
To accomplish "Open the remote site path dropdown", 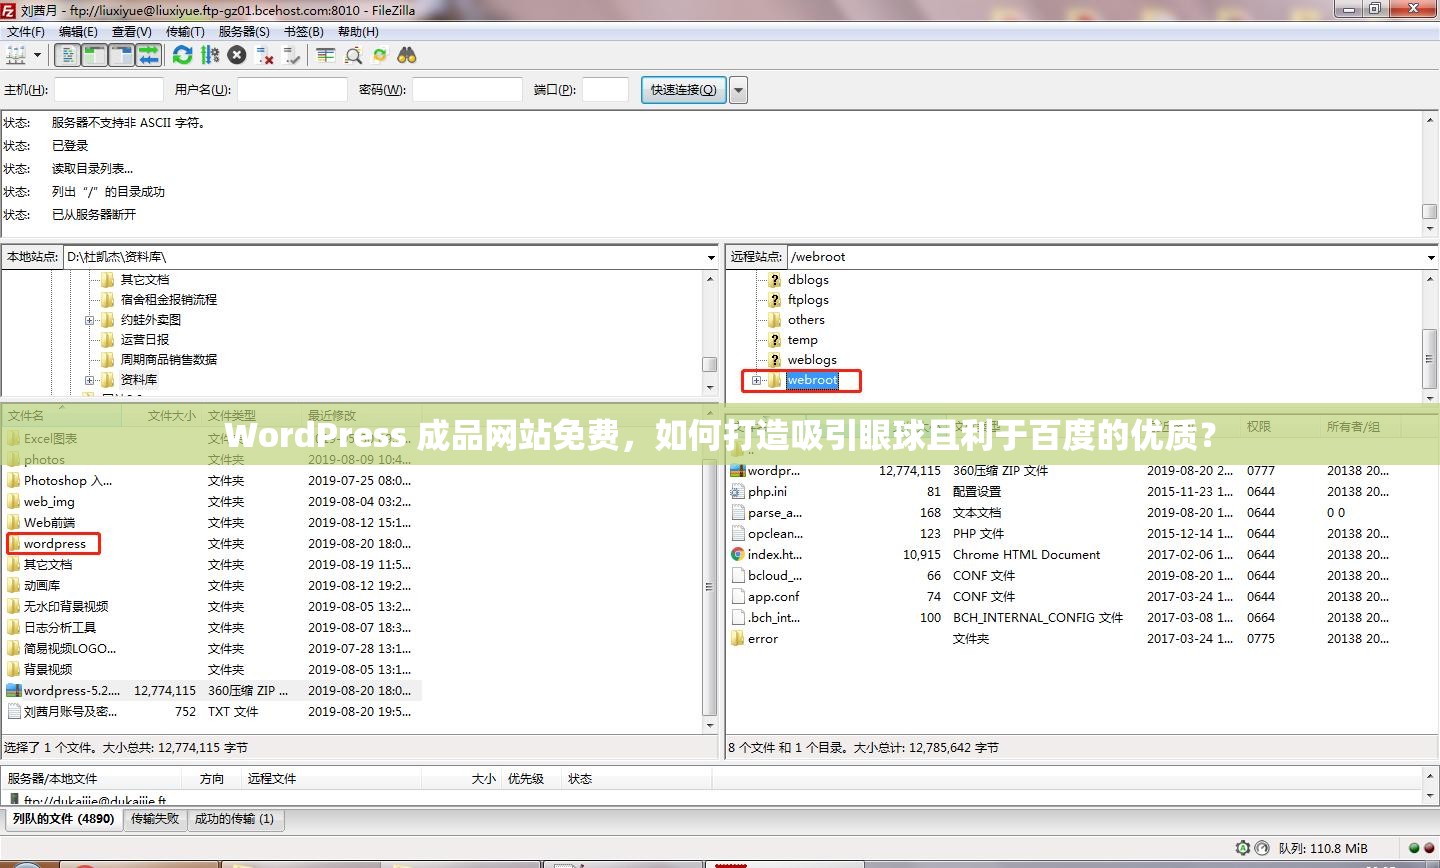I will (x=1429, y=256).
